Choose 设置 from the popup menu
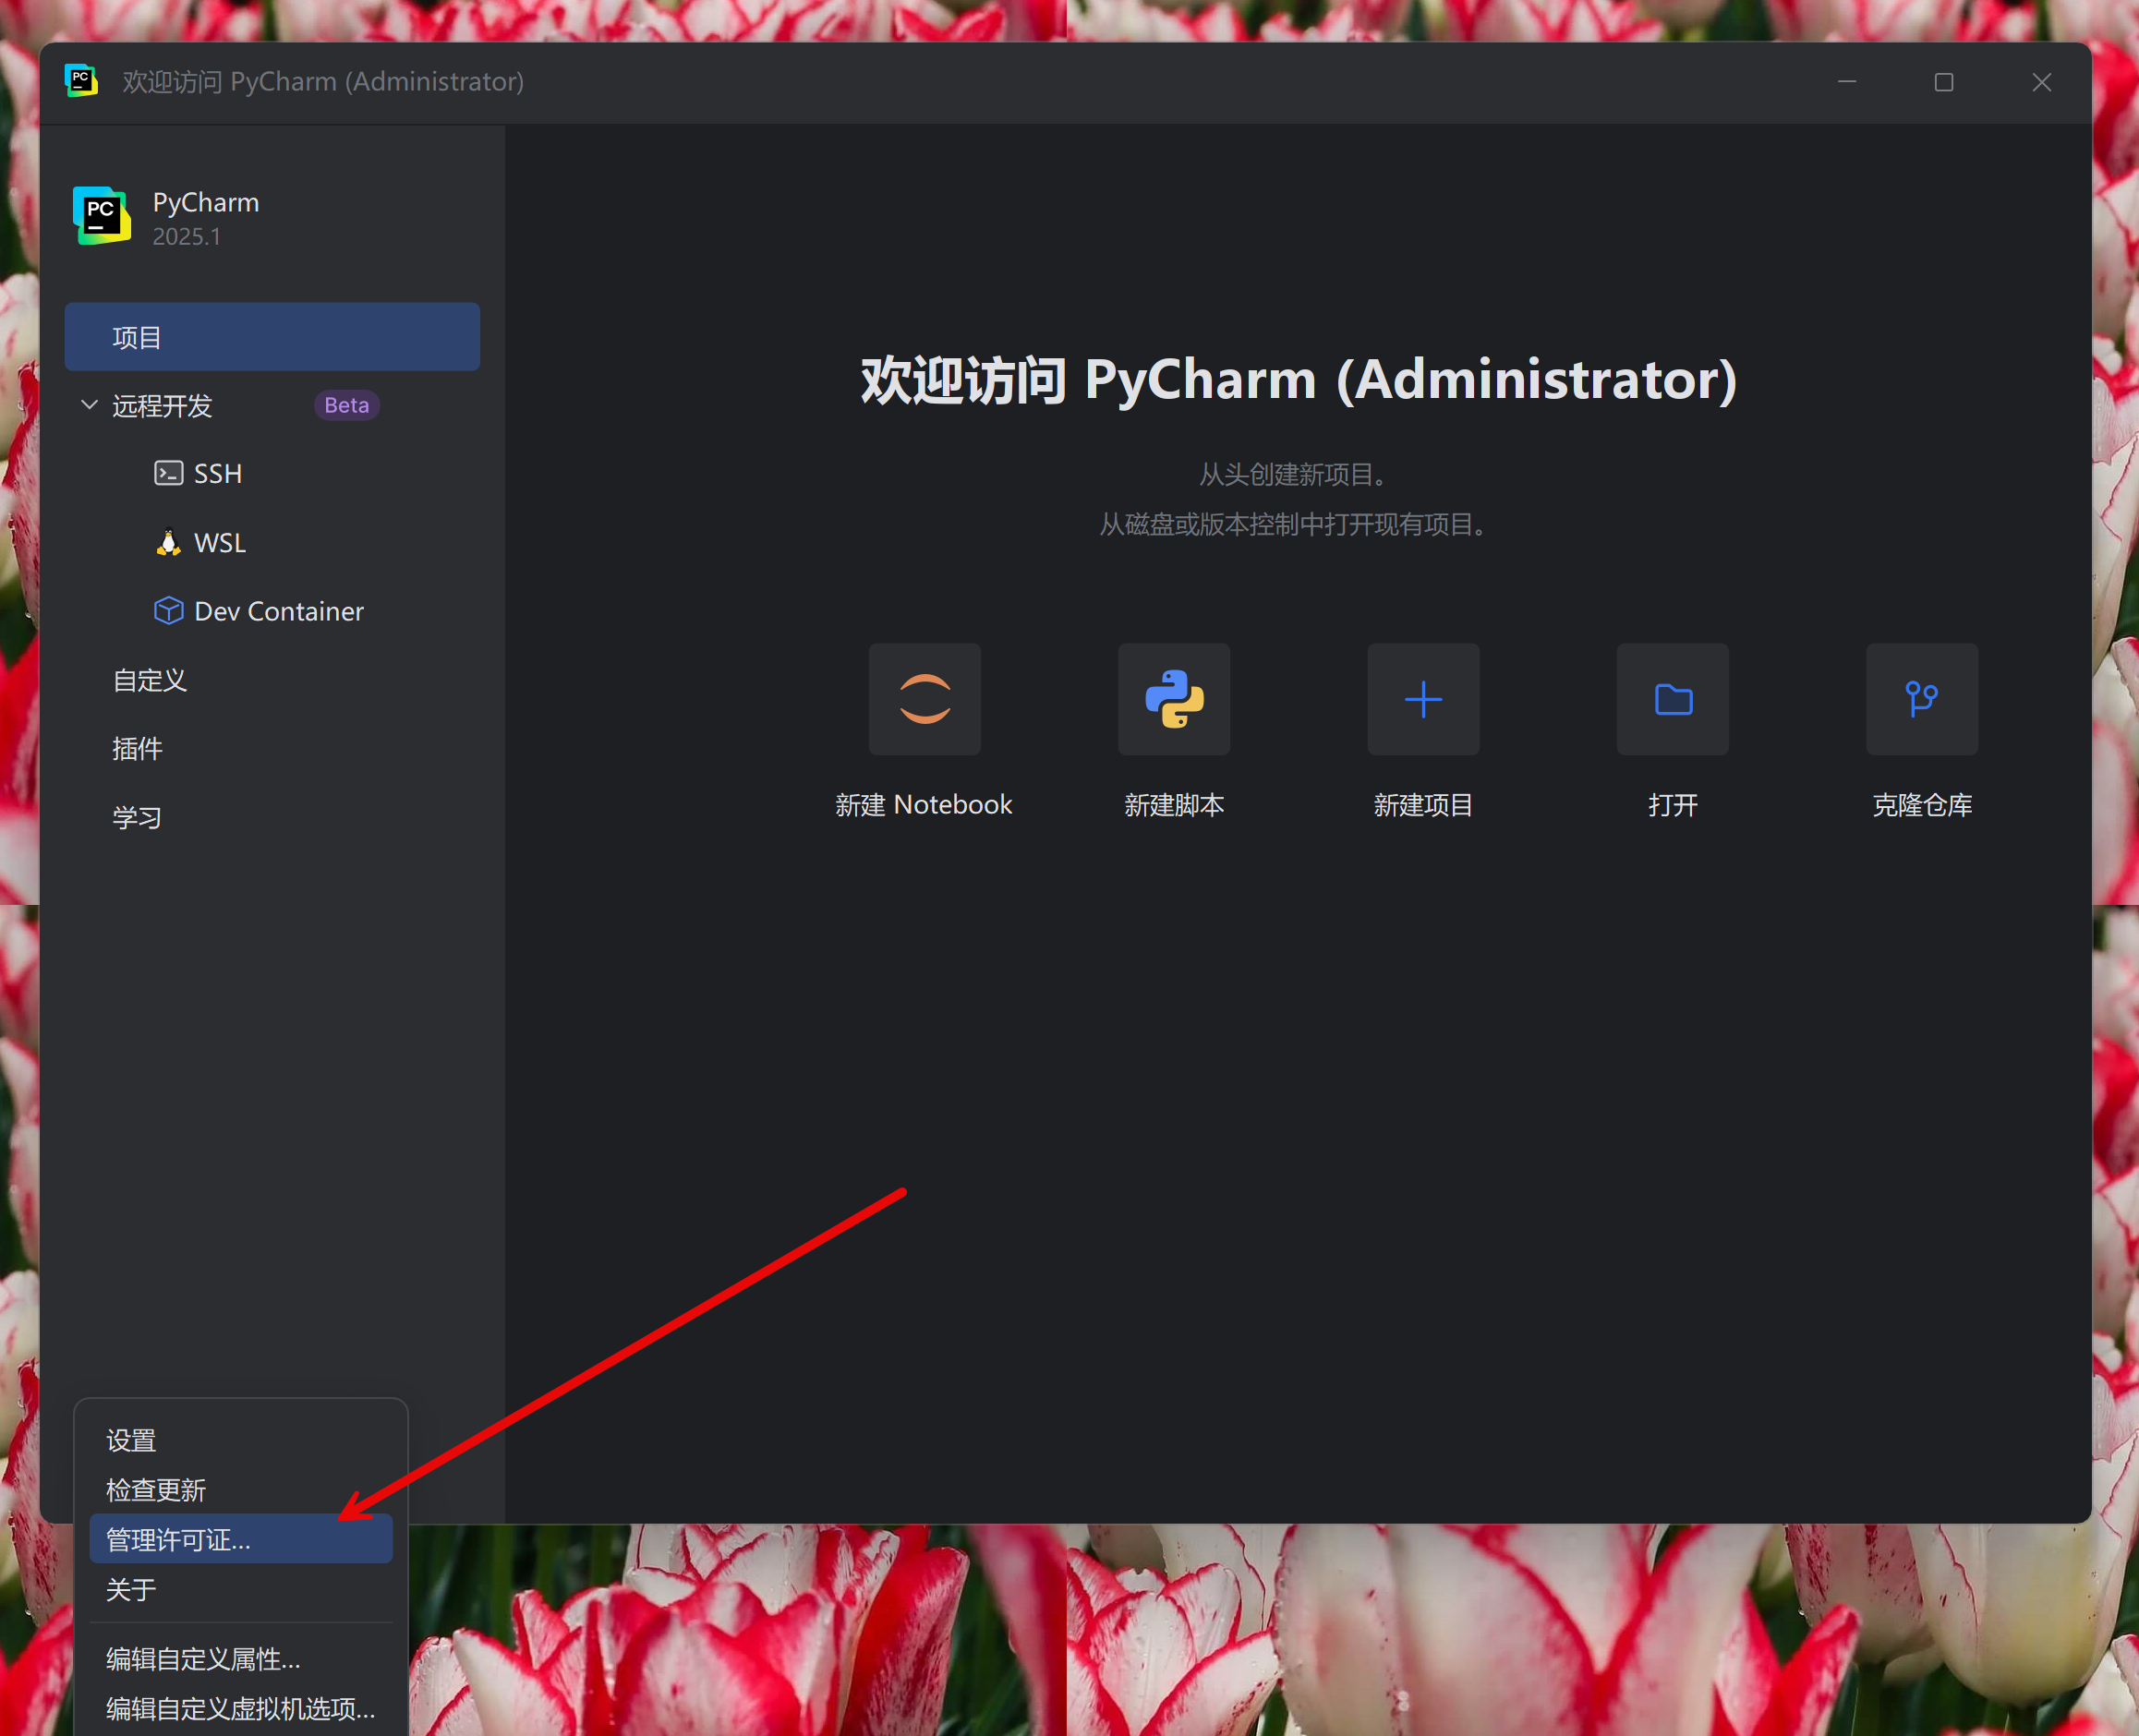Screen dimensions: 2139x1736 pyautogui.click(x=132, y=1440)
